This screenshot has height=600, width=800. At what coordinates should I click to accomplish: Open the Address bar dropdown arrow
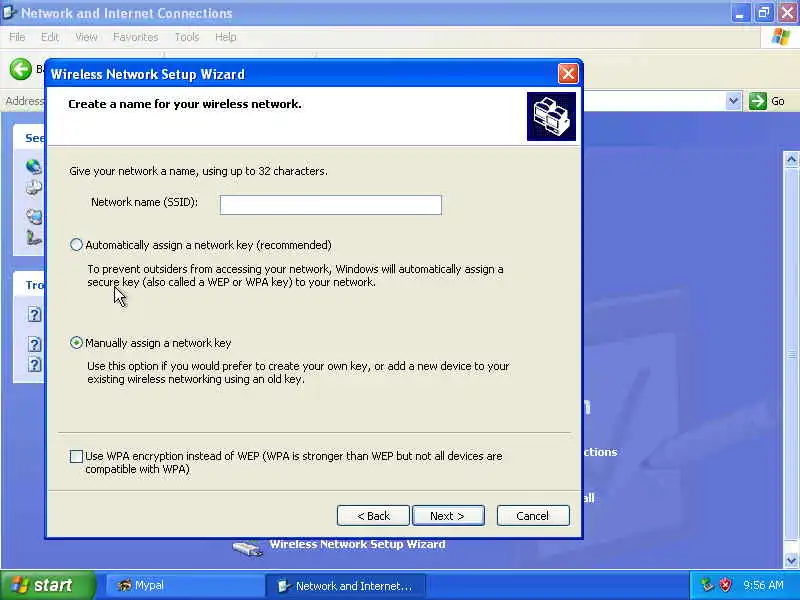(733, 101)
